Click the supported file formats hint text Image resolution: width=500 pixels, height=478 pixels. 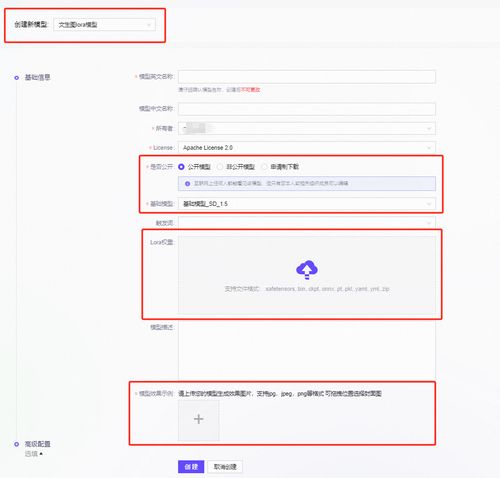pos(307,289)
